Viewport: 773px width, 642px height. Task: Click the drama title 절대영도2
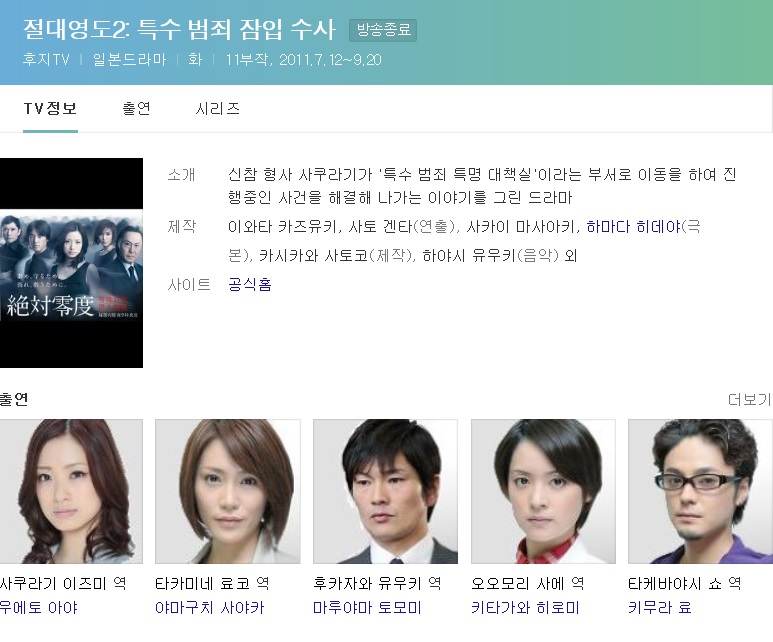pyautogui.click(x=77, y=29)
